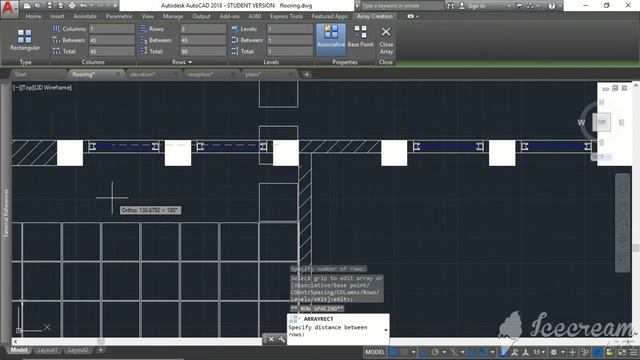Image resolution: width=640 pixels, height=360 pixels.
Task: Switch to the Layout2 tab
Action: tap(78, 350)
